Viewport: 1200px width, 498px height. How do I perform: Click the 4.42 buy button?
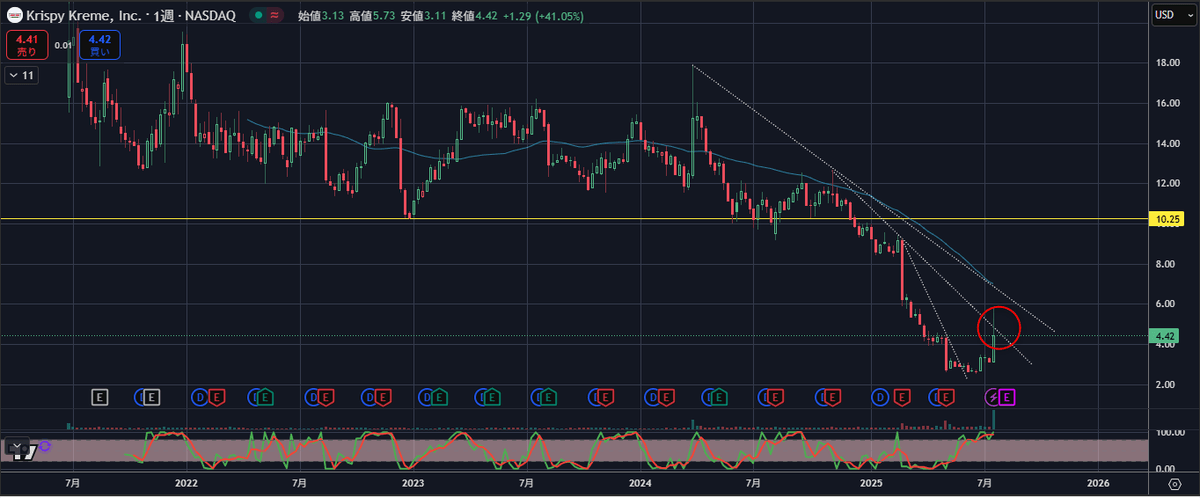click(100, 45)
